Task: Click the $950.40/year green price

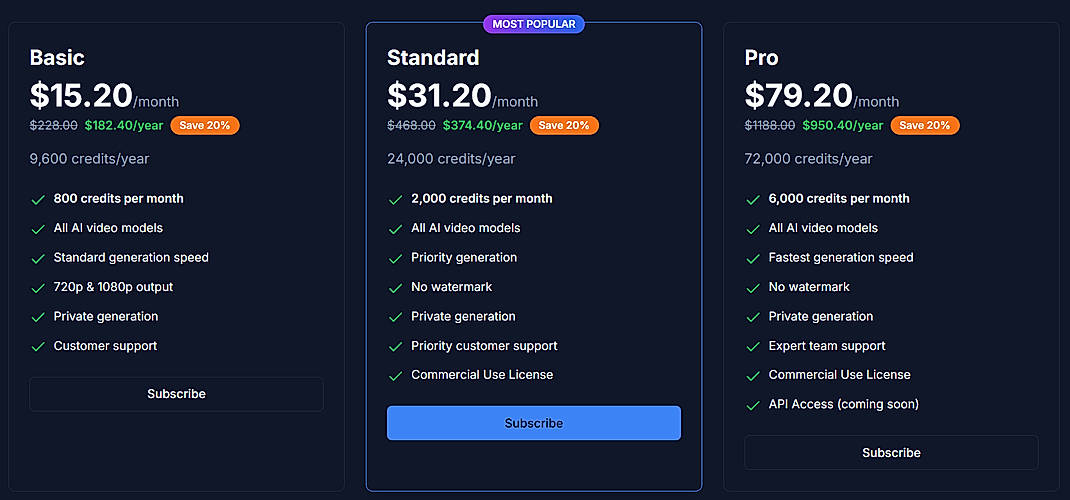Action: tap(843, 126)
